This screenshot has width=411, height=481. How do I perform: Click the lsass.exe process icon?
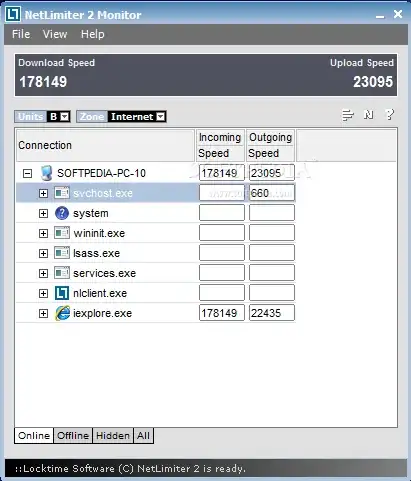62,253
